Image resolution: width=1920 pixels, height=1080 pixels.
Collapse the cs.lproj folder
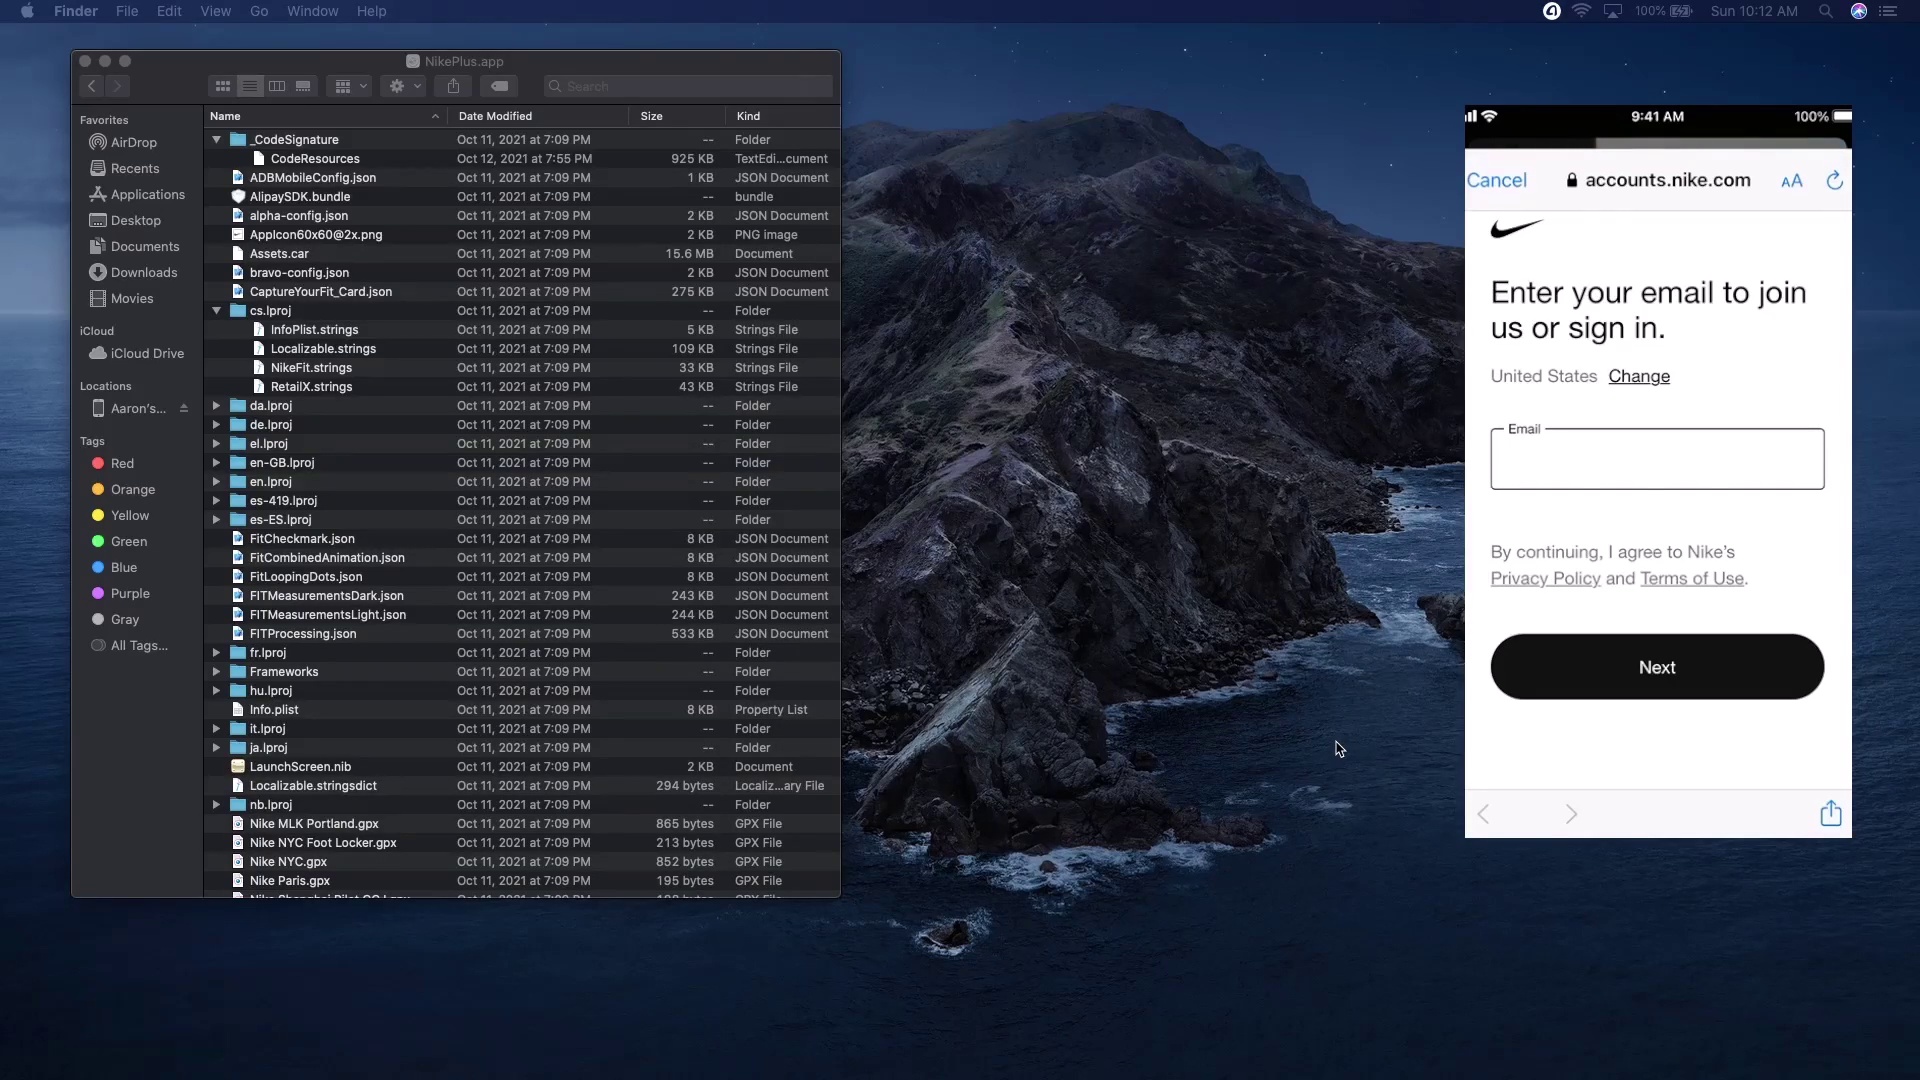[x=216, y=311]
